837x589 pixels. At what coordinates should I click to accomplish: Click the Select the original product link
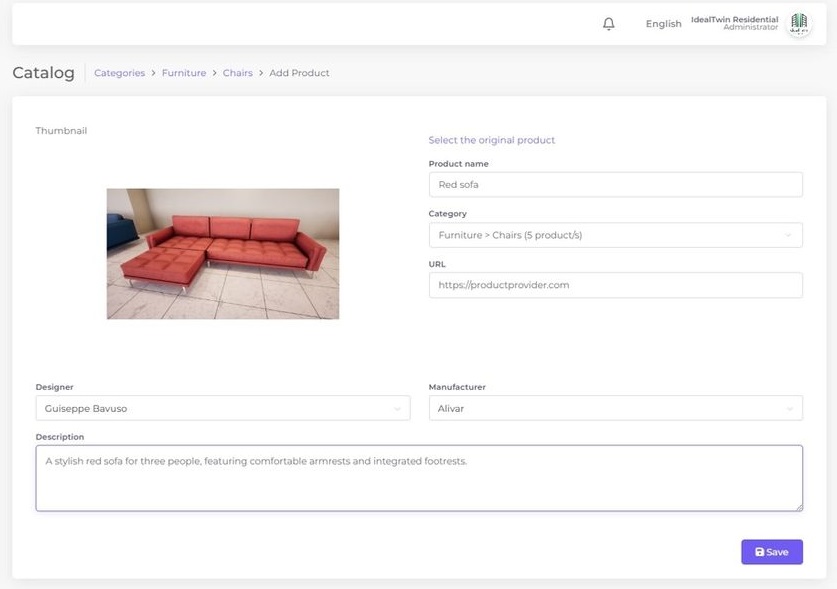pyautogui.click(x=491, y=140)
